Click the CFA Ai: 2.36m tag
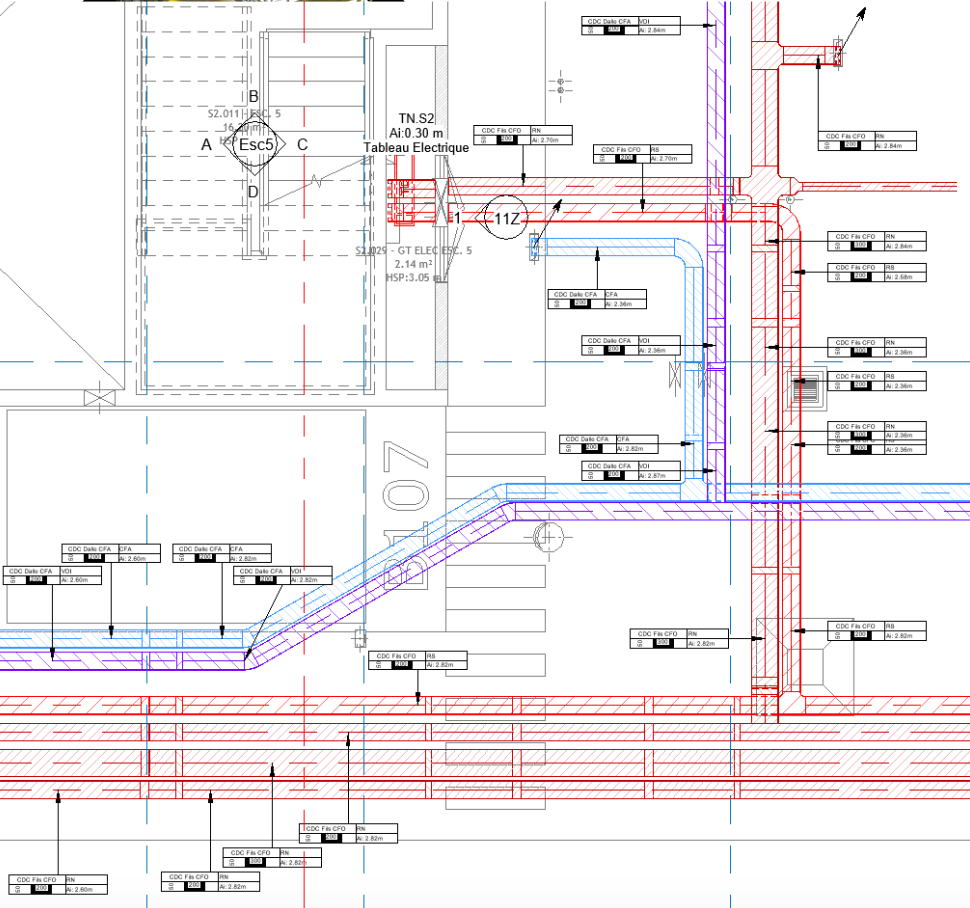Viewport: 970px width, 908px height. [597, 298]
